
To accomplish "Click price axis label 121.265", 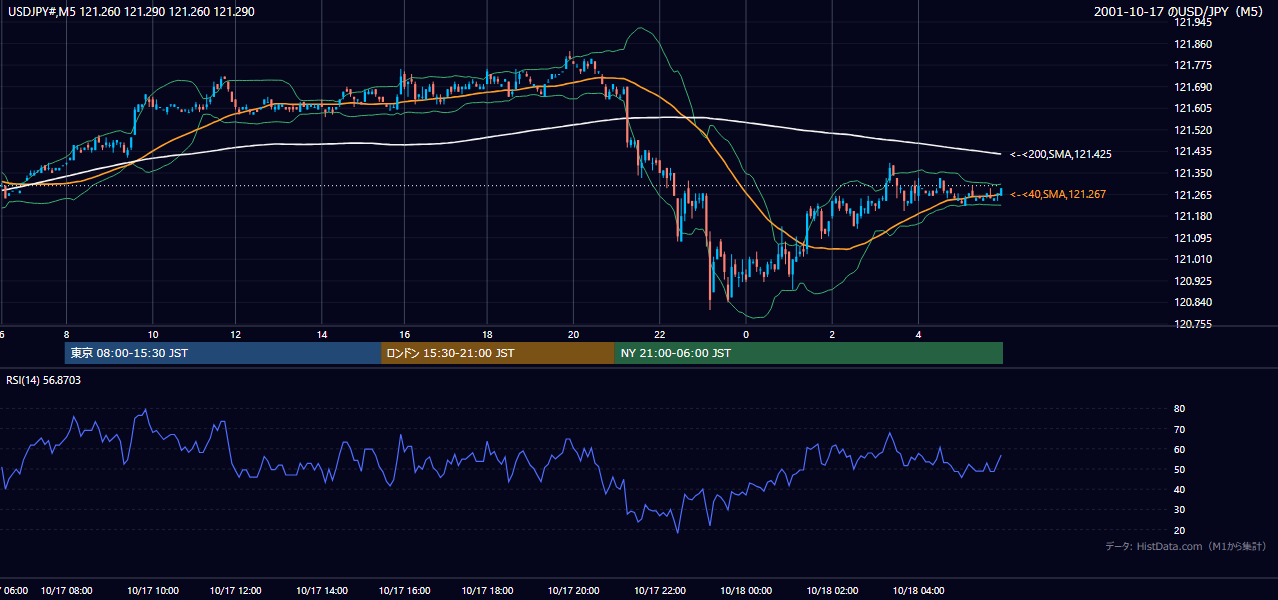I will click(1194, 194).
